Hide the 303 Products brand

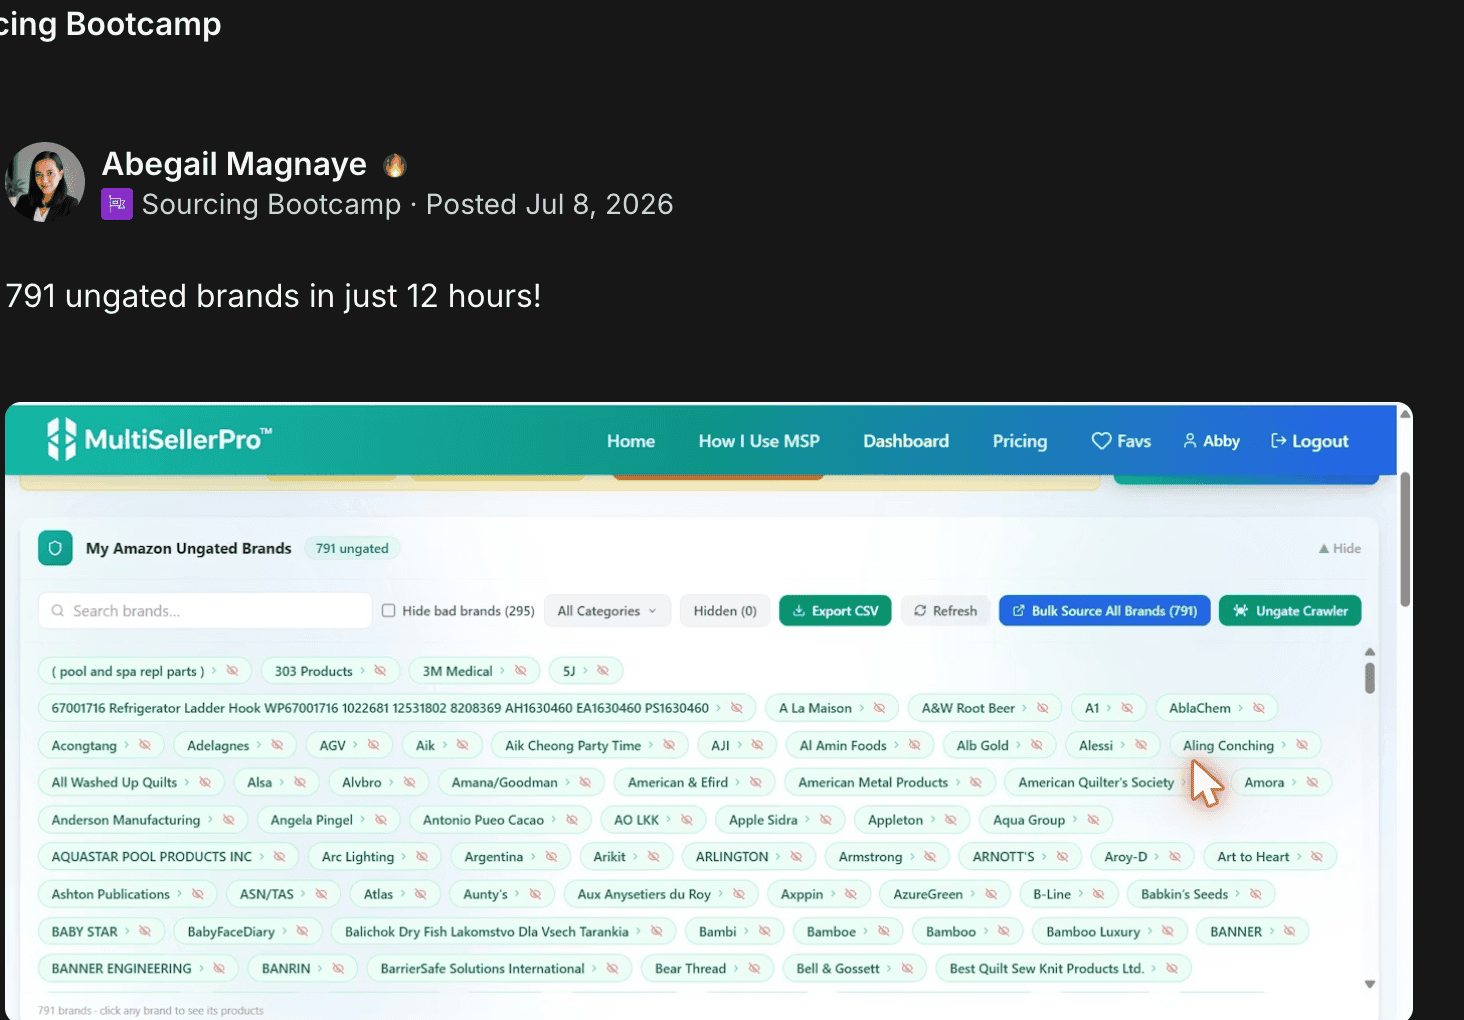[380, 671]
